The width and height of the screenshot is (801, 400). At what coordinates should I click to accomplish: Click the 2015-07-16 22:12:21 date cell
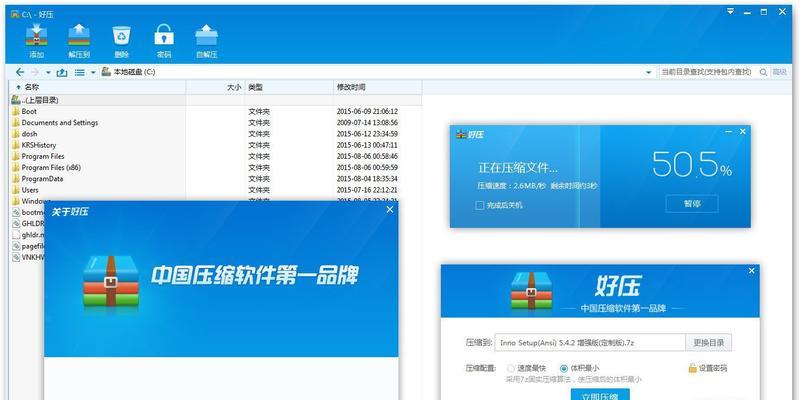click(x=367, y=190)
